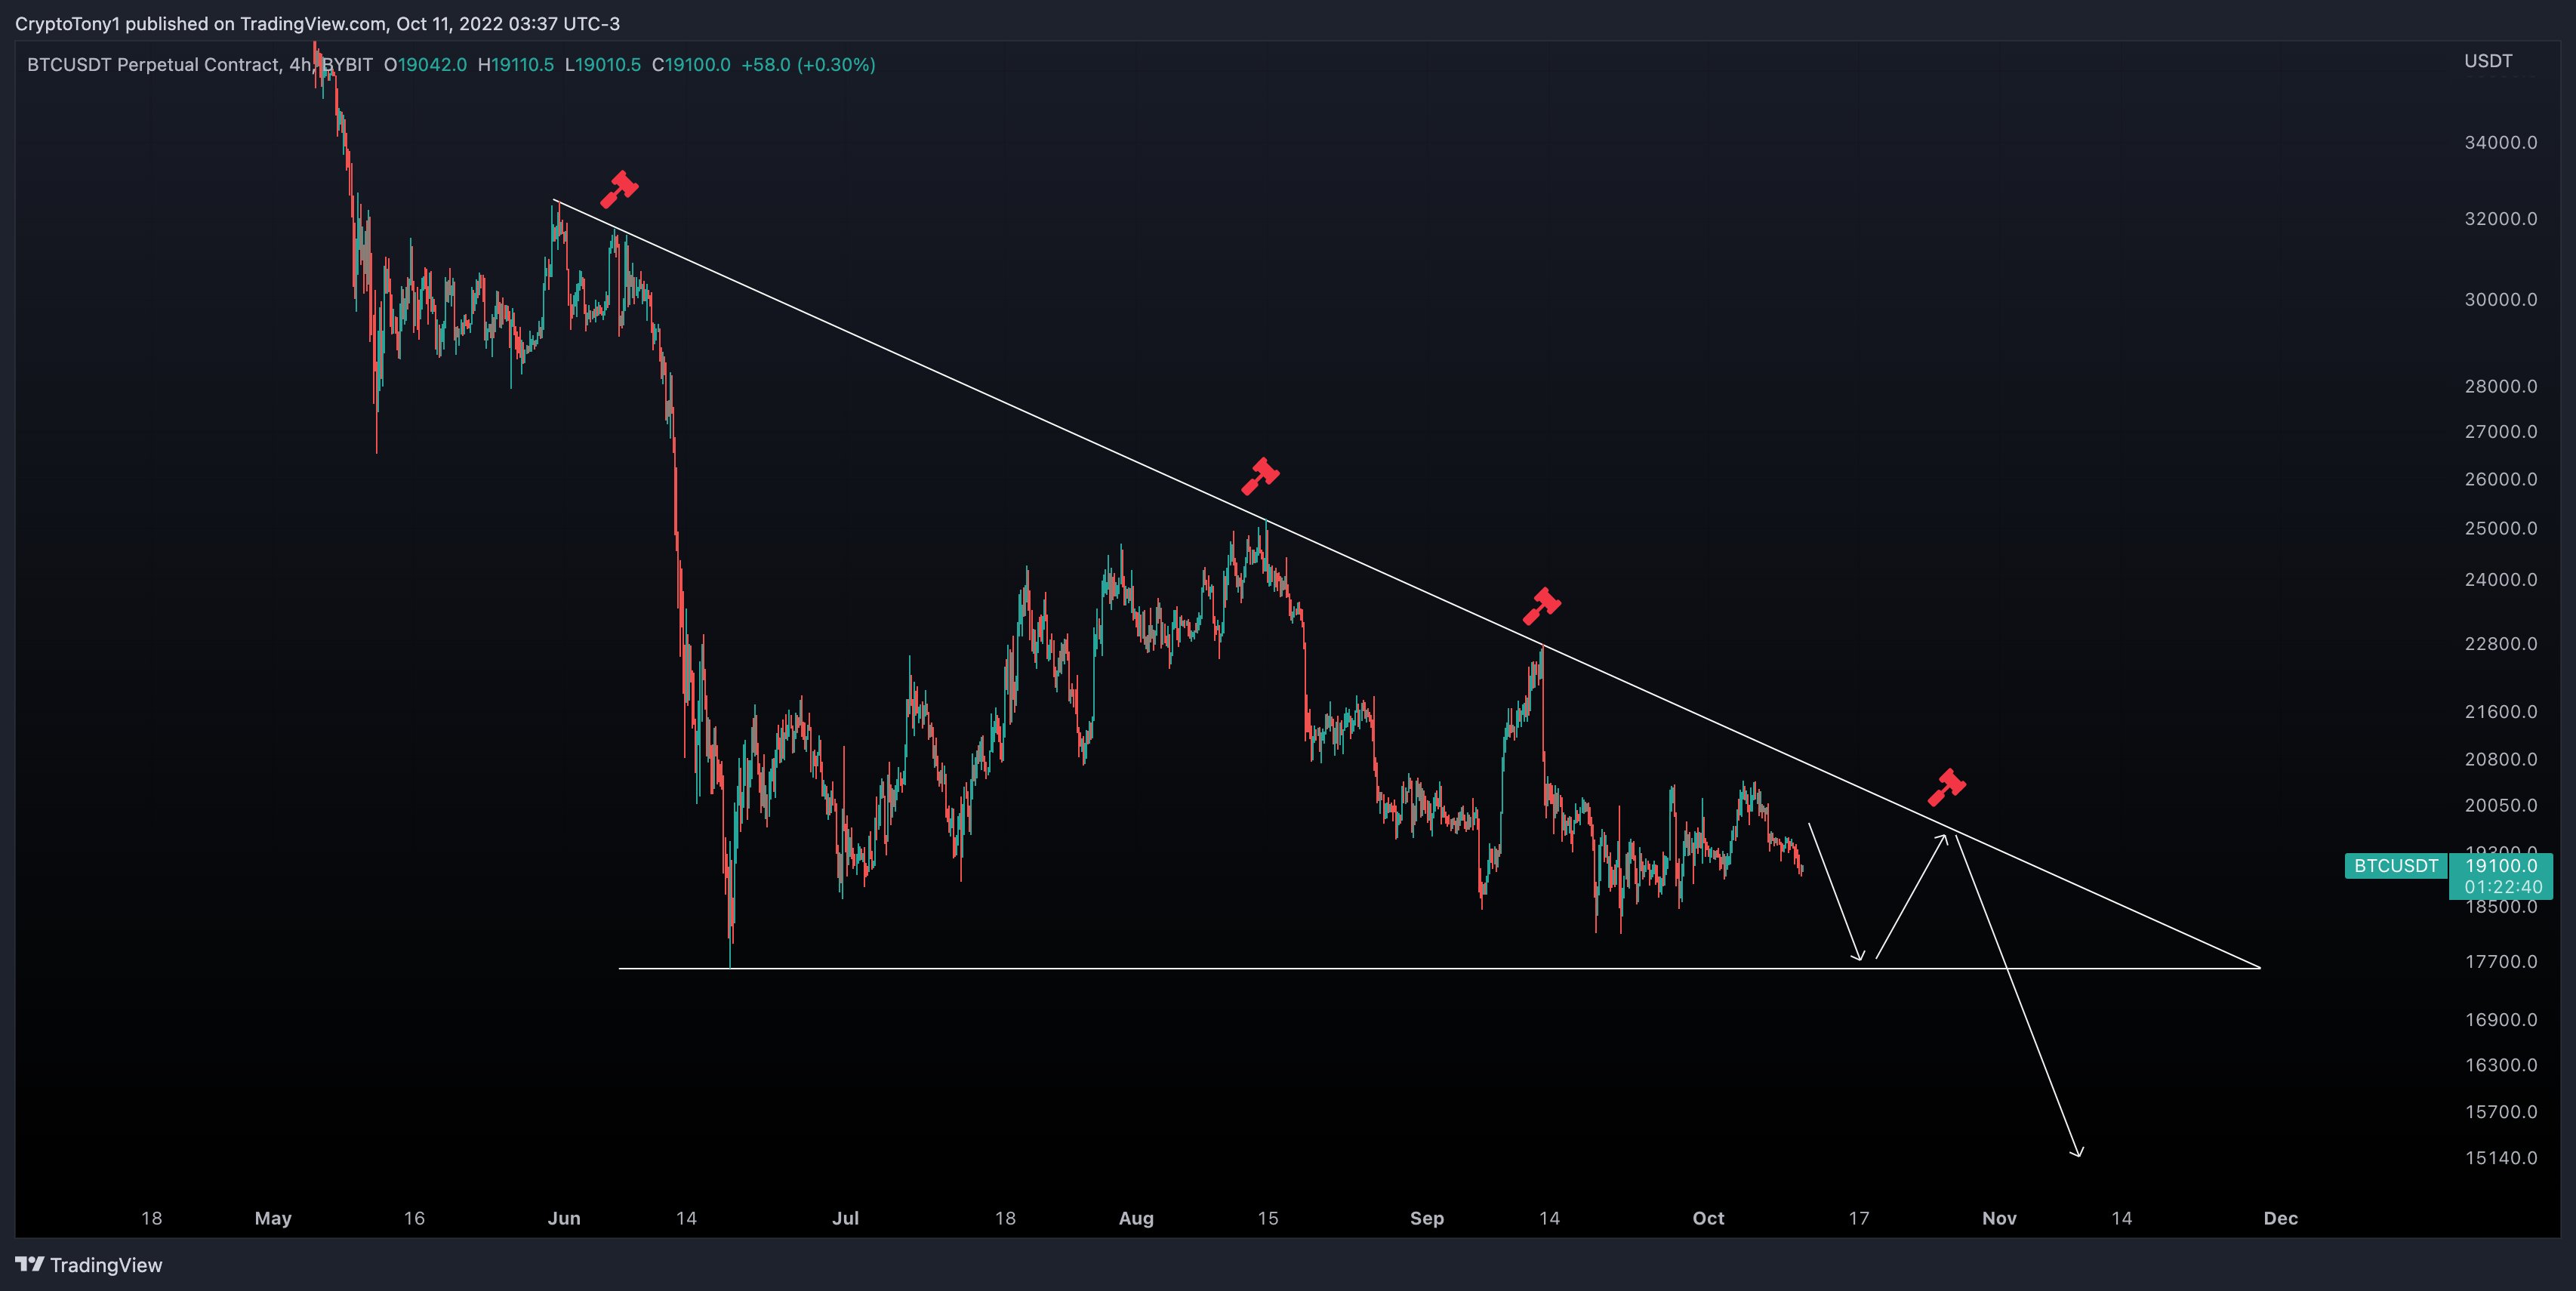Click the red hammer icon above September 14 spike
2576x1291 pixels.
[x=1542, y=606]
